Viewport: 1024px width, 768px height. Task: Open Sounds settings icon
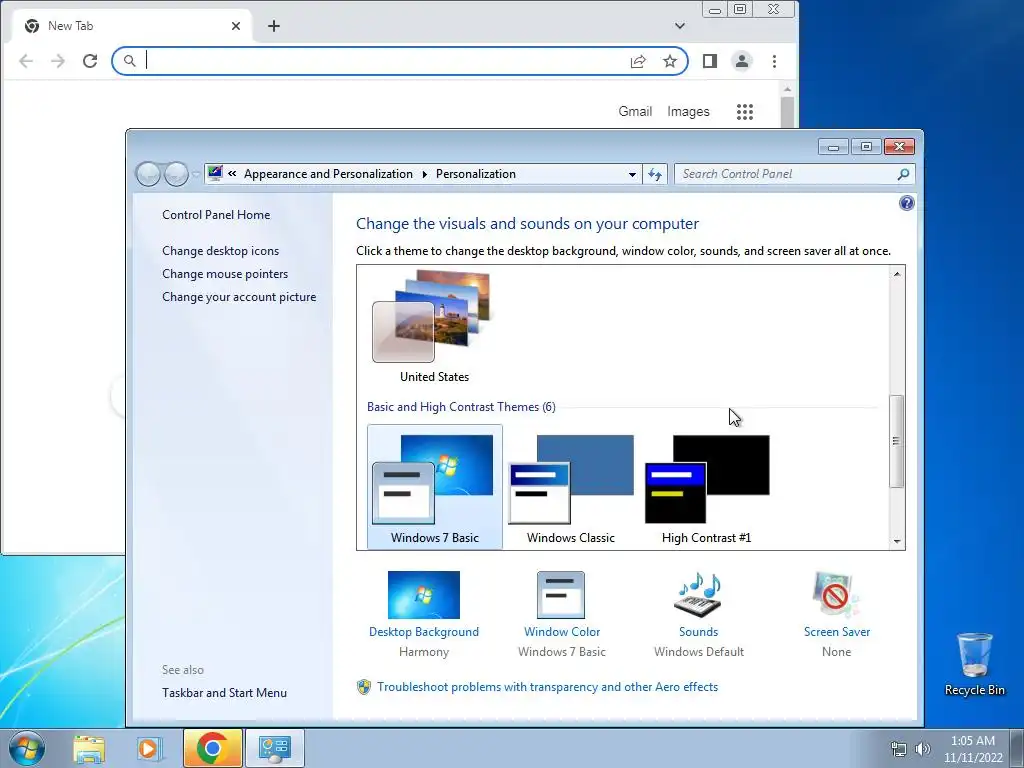[698, 595]
